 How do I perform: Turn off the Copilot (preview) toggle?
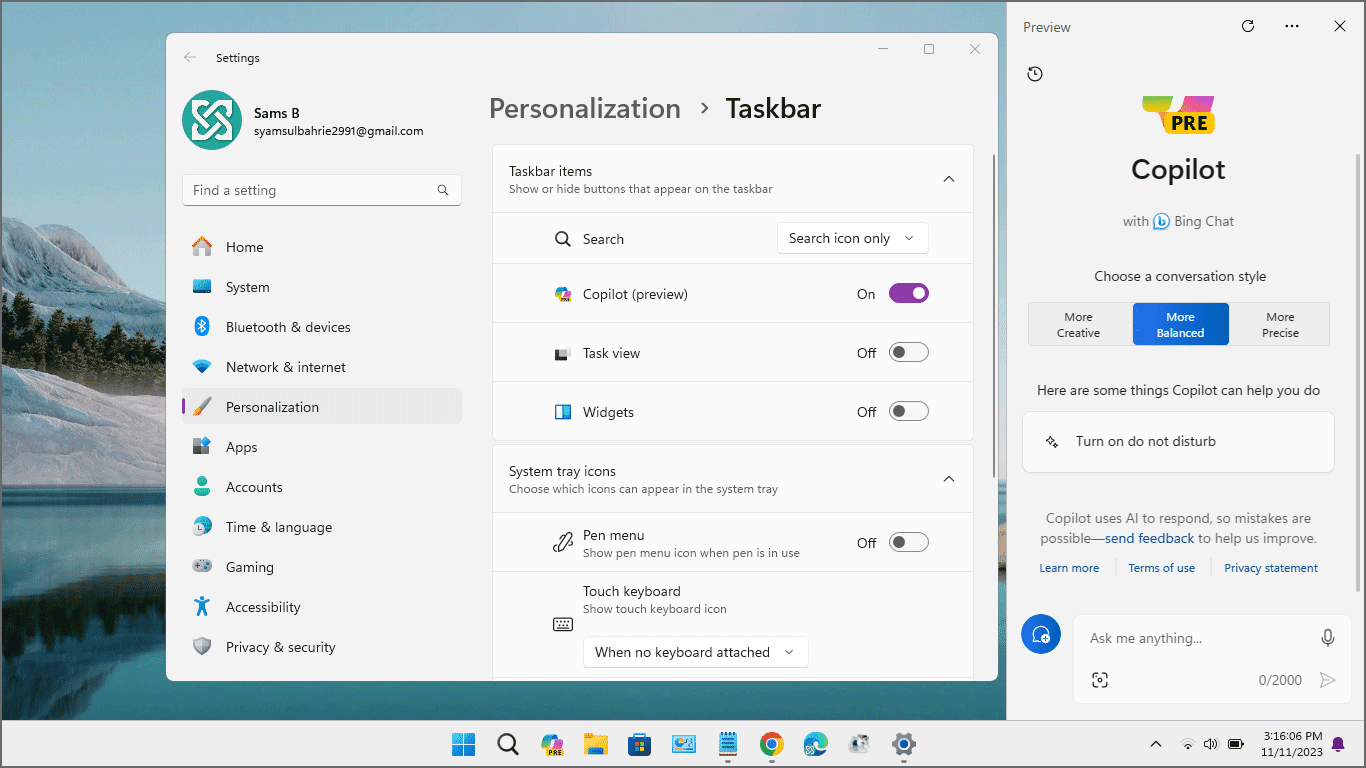tap(909, 293)
